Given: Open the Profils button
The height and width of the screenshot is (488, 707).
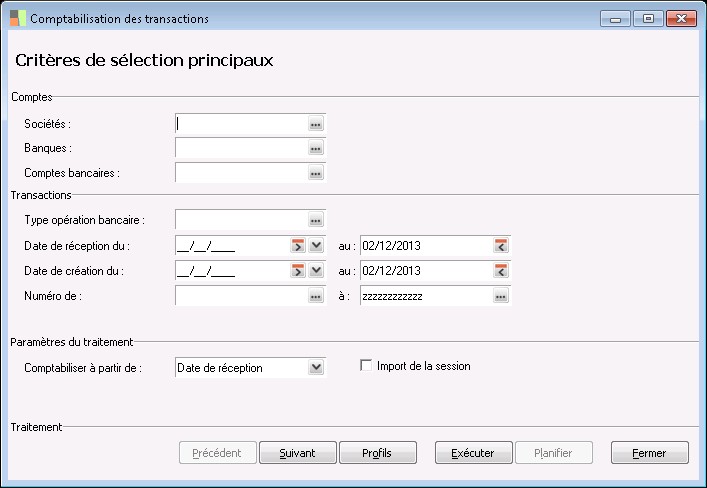Looking at the screenshot, I should [378, 453].
